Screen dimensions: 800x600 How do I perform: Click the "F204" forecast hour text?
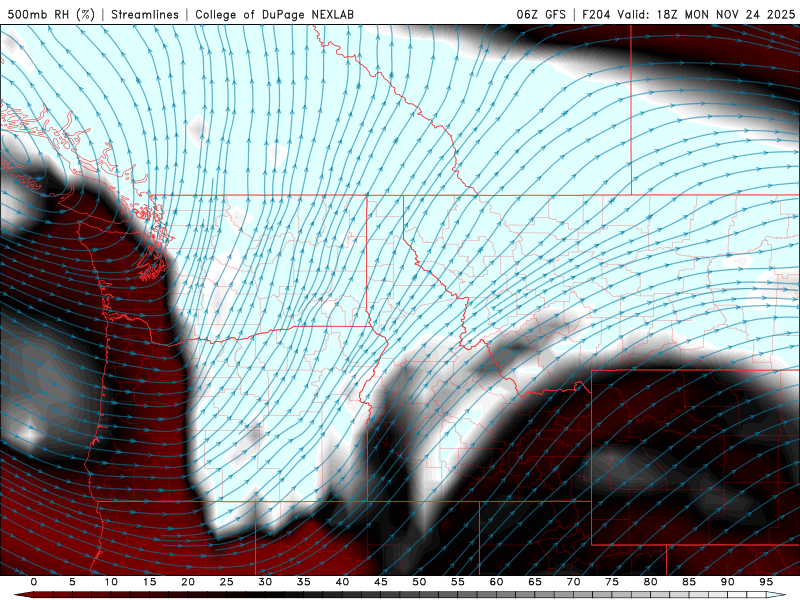pyautogui.click(x=596, y=15)
